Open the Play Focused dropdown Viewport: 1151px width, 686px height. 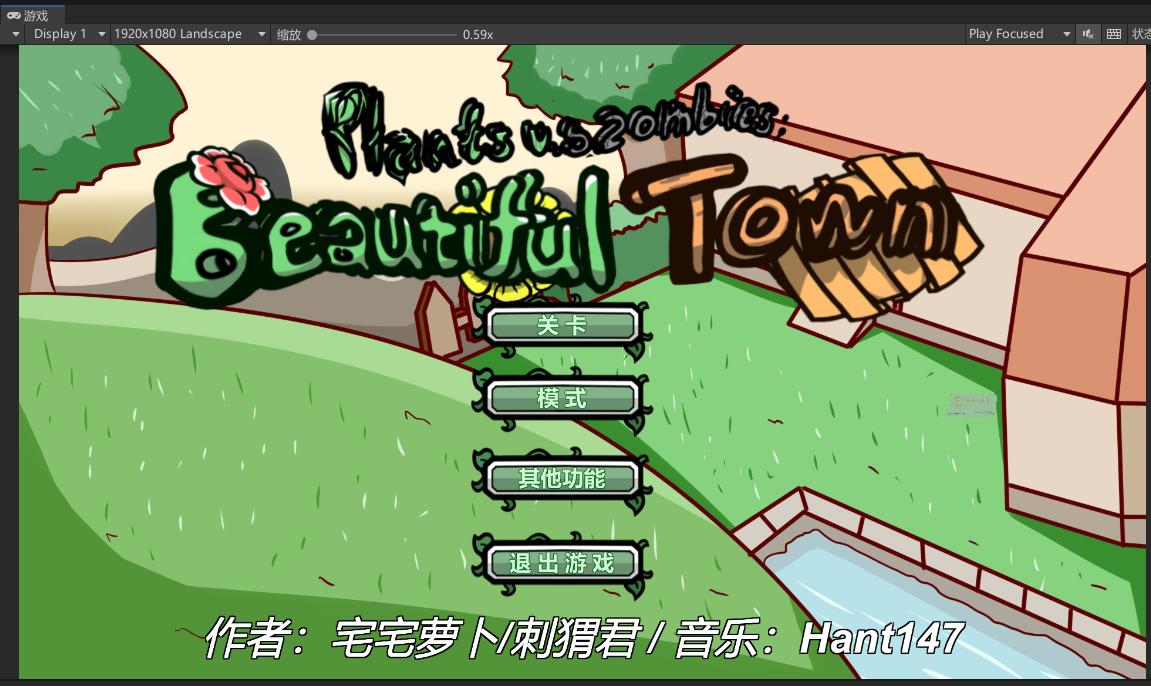coord(1018,34)
